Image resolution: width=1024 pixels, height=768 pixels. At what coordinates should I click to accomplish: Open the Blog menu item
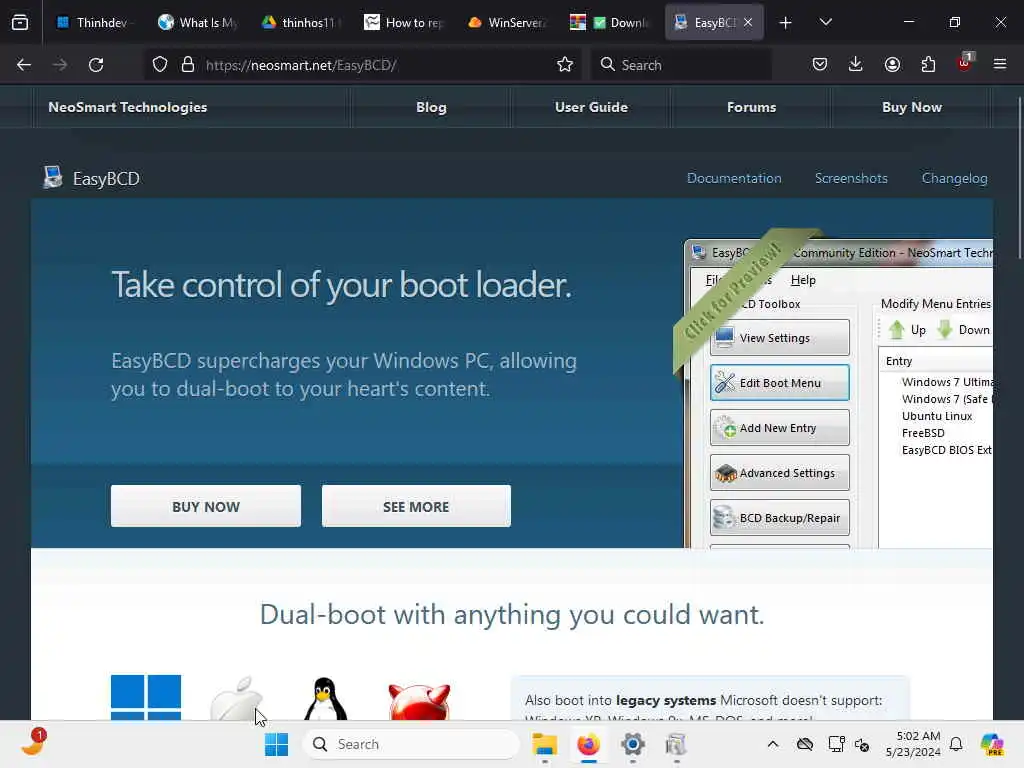point(431,107)
